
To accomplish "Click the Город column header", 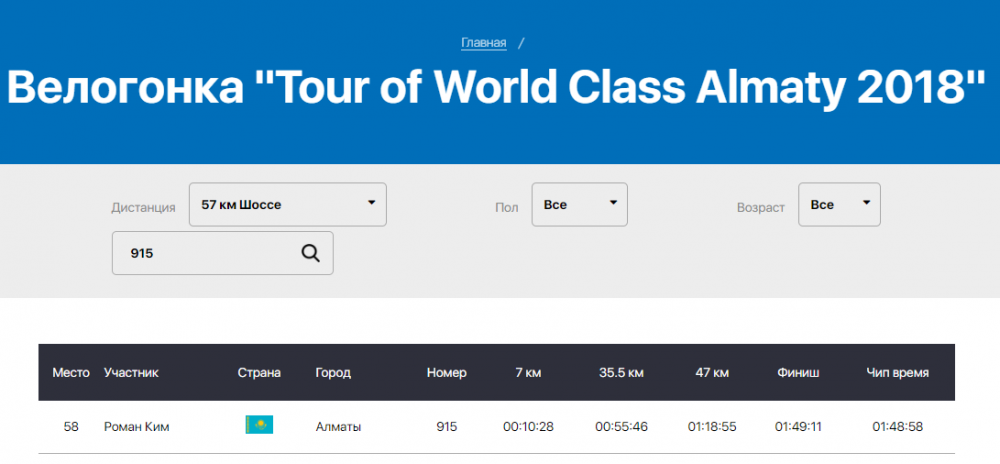I will tap(333, 373).
